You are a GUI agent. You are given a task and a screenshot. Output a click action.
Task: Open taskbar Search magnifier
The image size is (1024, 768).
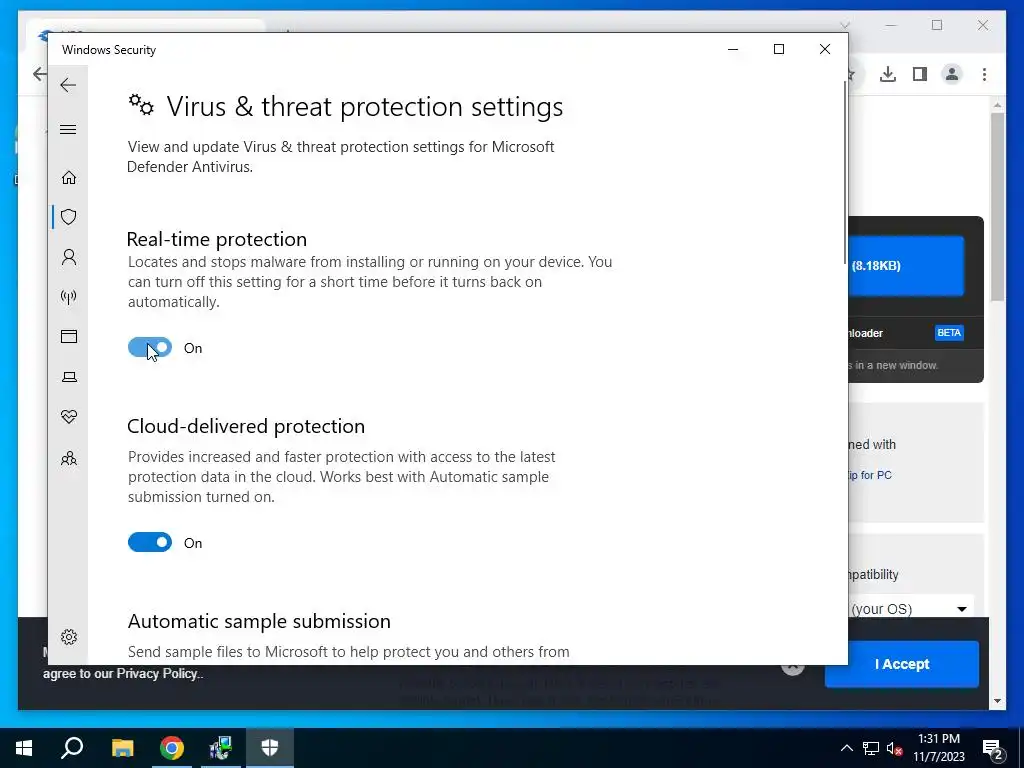click(x=72, y=748)
